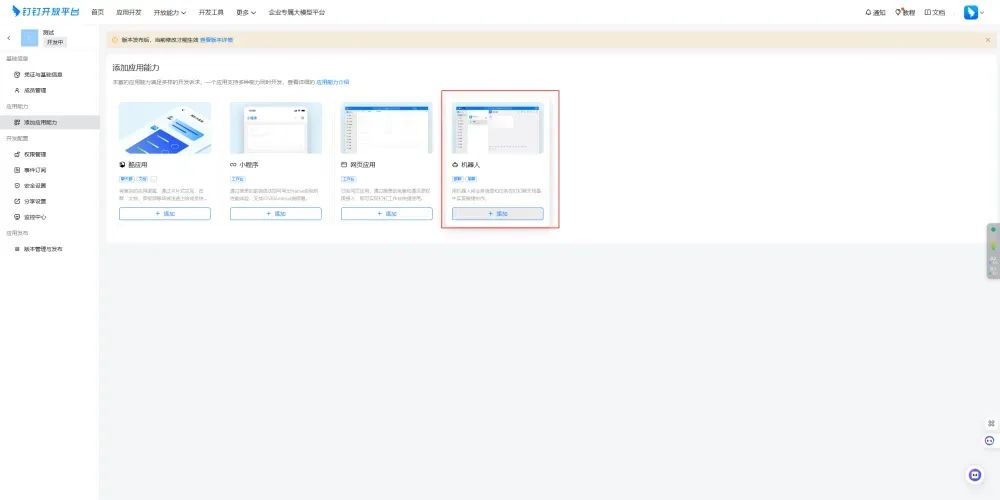
Task: Click the grid floating icon above feedback
Action: click(991, 423)
